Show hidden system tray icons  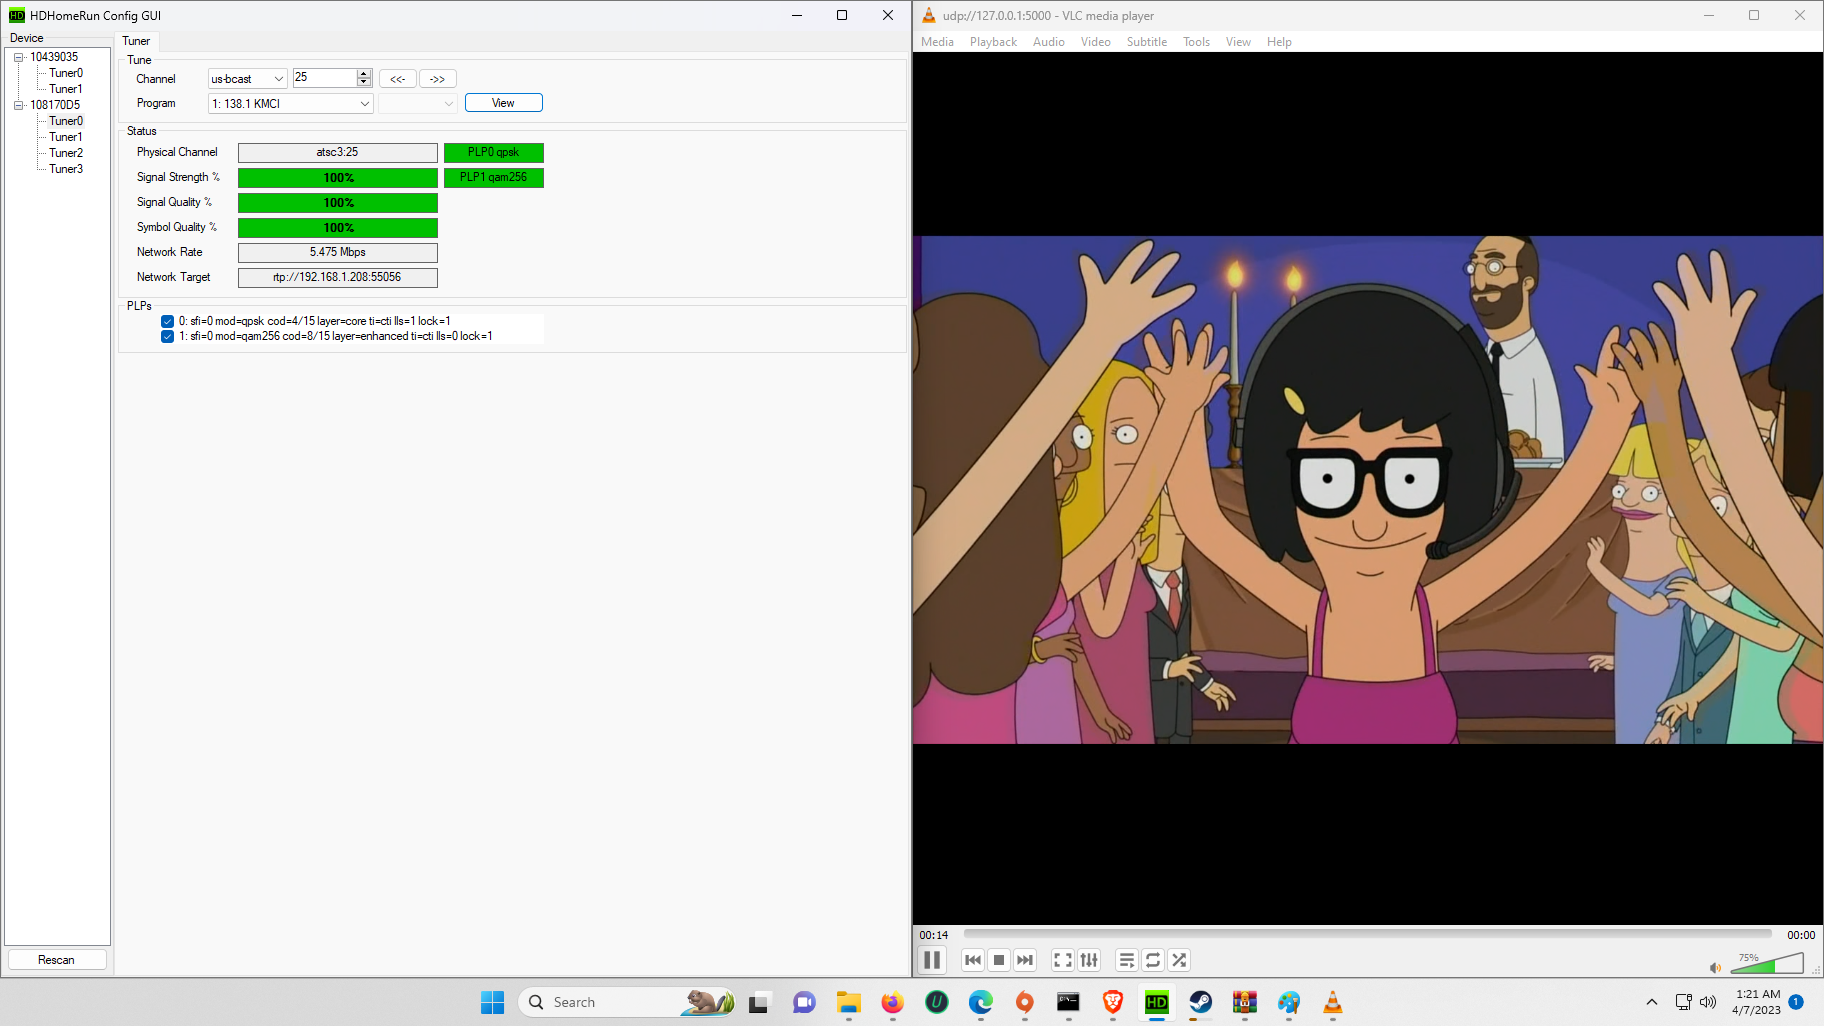click(1652, 1002)
